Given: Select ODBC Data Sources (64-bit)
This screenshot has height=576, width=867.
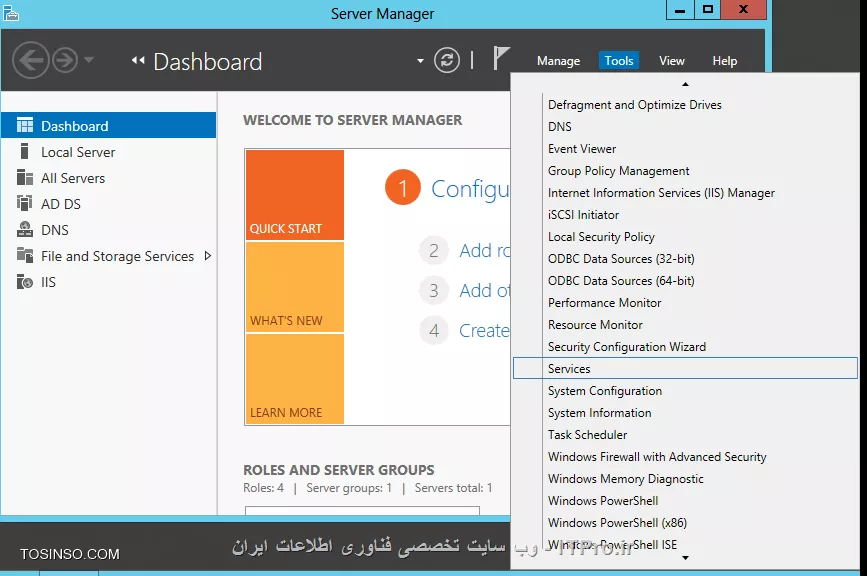Looking at the screenshot, I should [x=685, y=281].
